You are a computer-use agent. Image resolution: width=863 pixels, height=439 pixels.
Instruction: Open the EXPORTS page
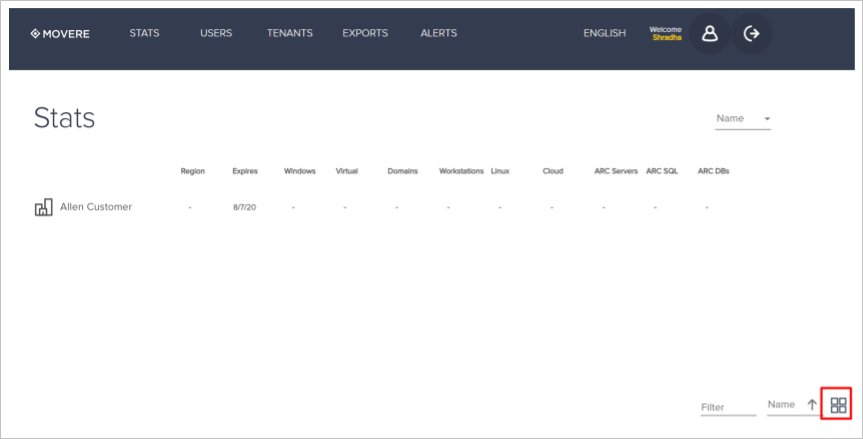[365, 33]
